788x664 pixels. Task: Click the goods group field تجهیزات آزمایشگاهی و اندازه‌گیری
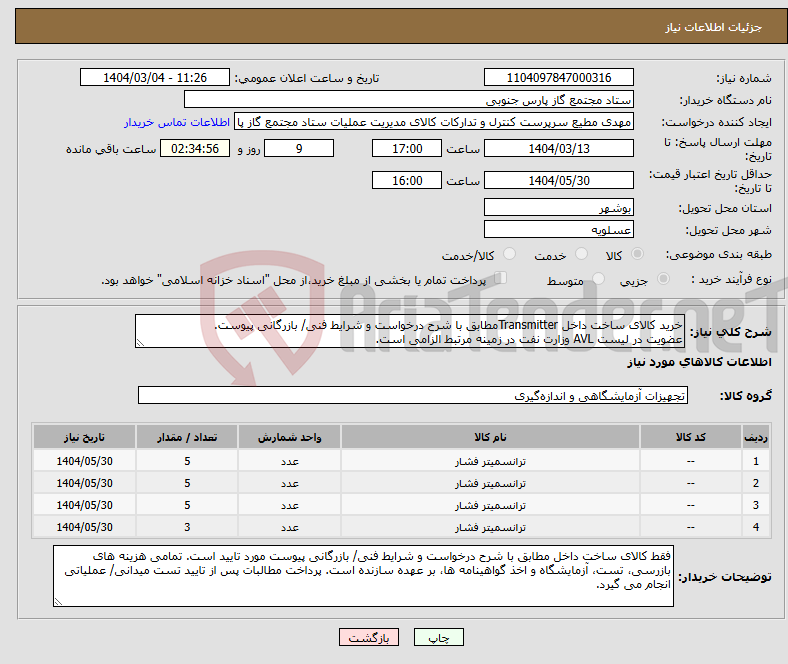(413, 395)
